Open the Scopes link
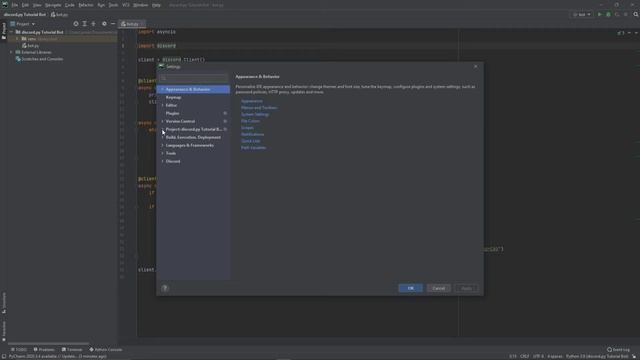Viewport: 640px width, 360px height. pos(247,128)
